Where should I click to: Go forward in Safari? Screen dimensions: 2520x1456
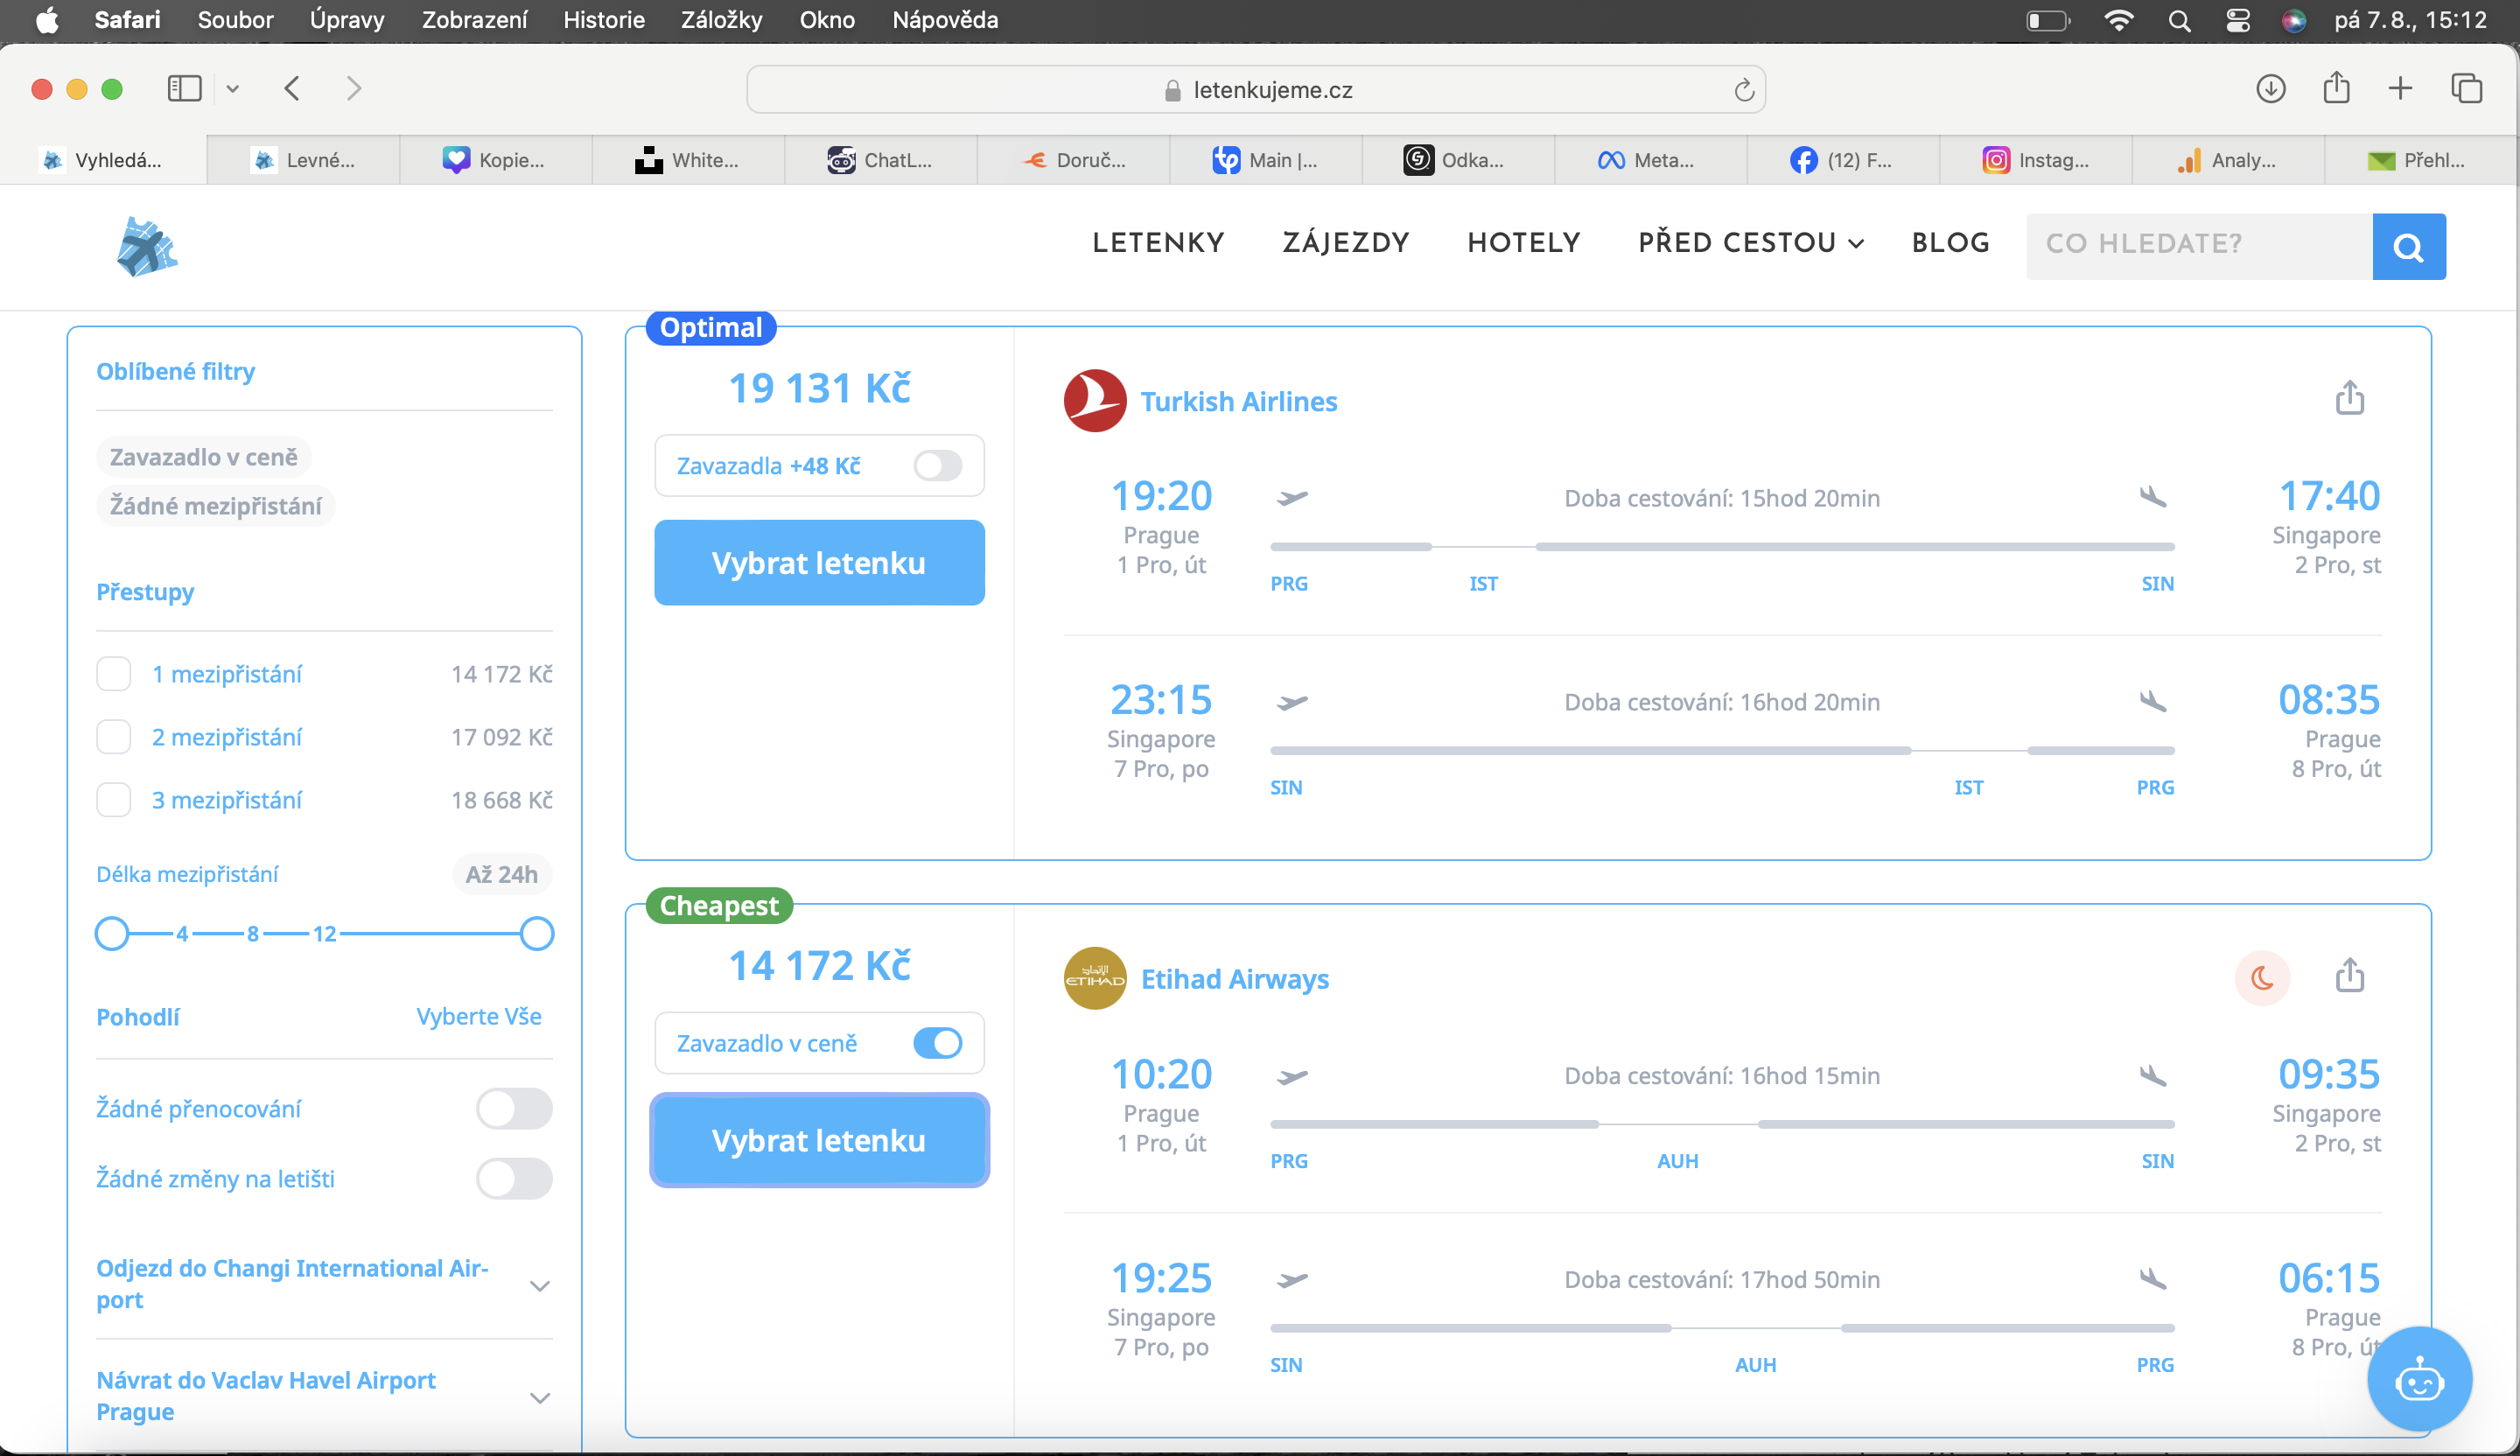353,89
